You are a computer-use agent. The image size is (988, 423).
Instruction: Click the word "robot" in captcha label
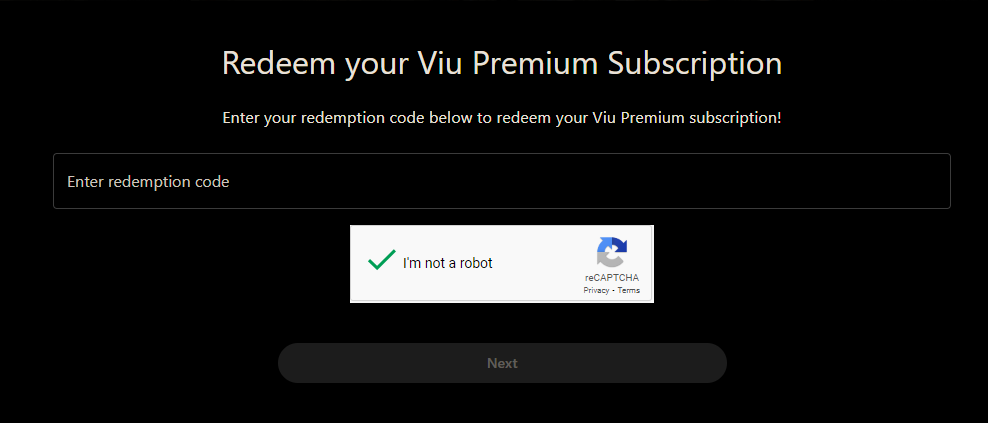pos(474,263)
